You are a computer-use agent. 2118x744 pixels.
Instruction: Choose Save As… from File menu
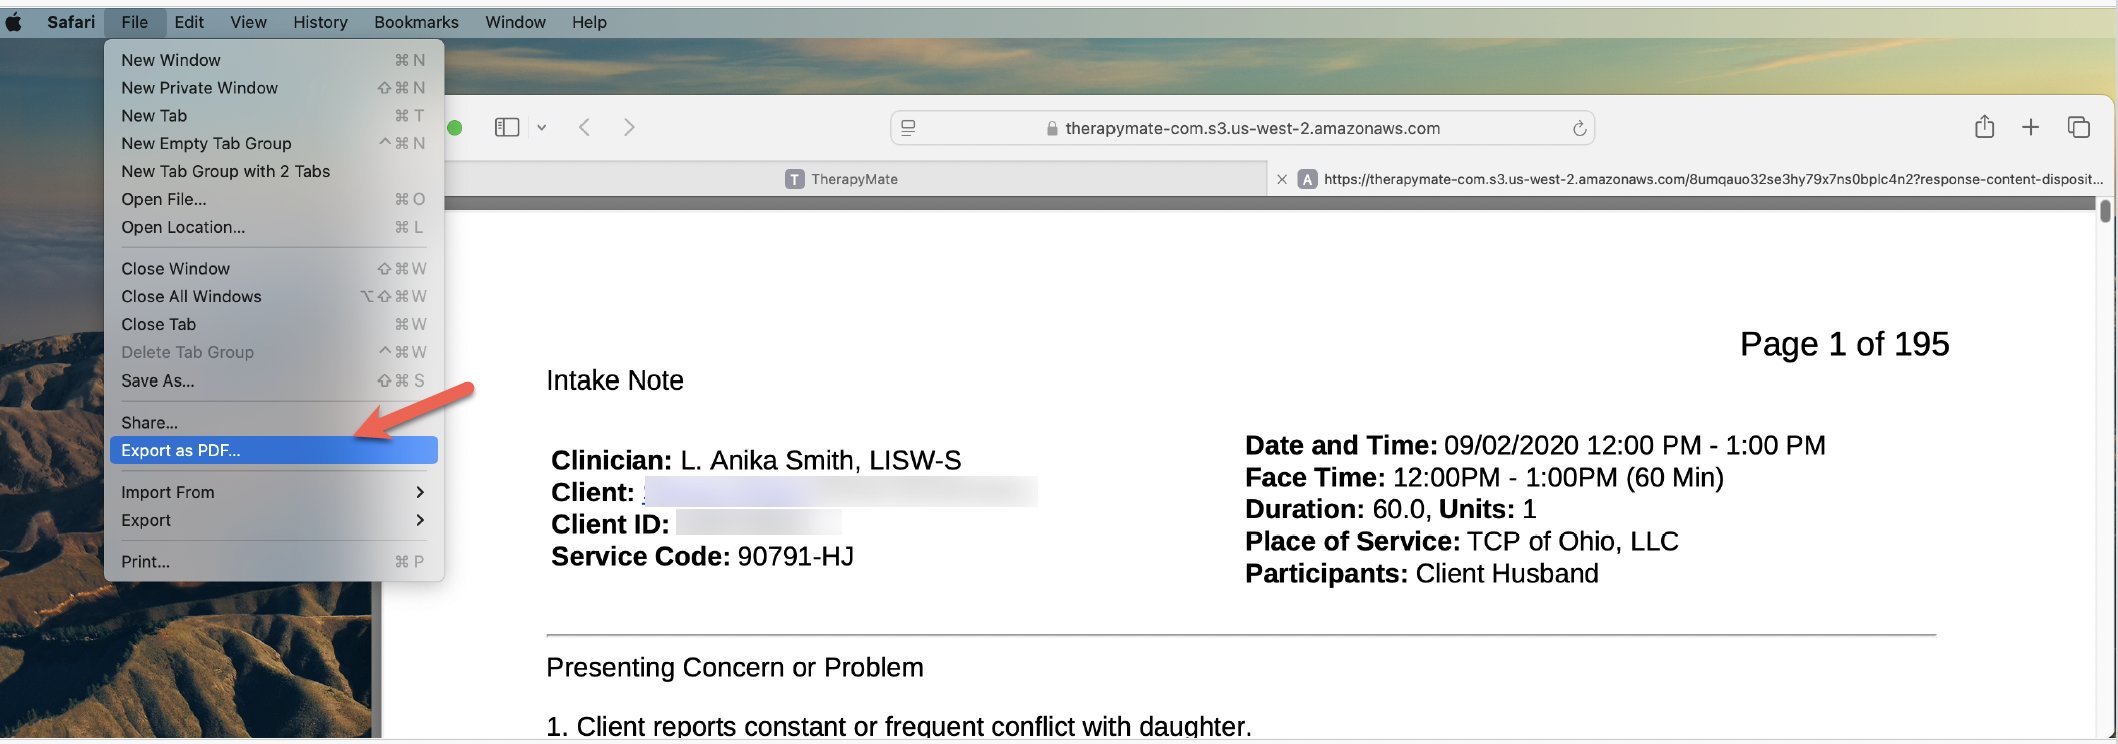[274, 380]
